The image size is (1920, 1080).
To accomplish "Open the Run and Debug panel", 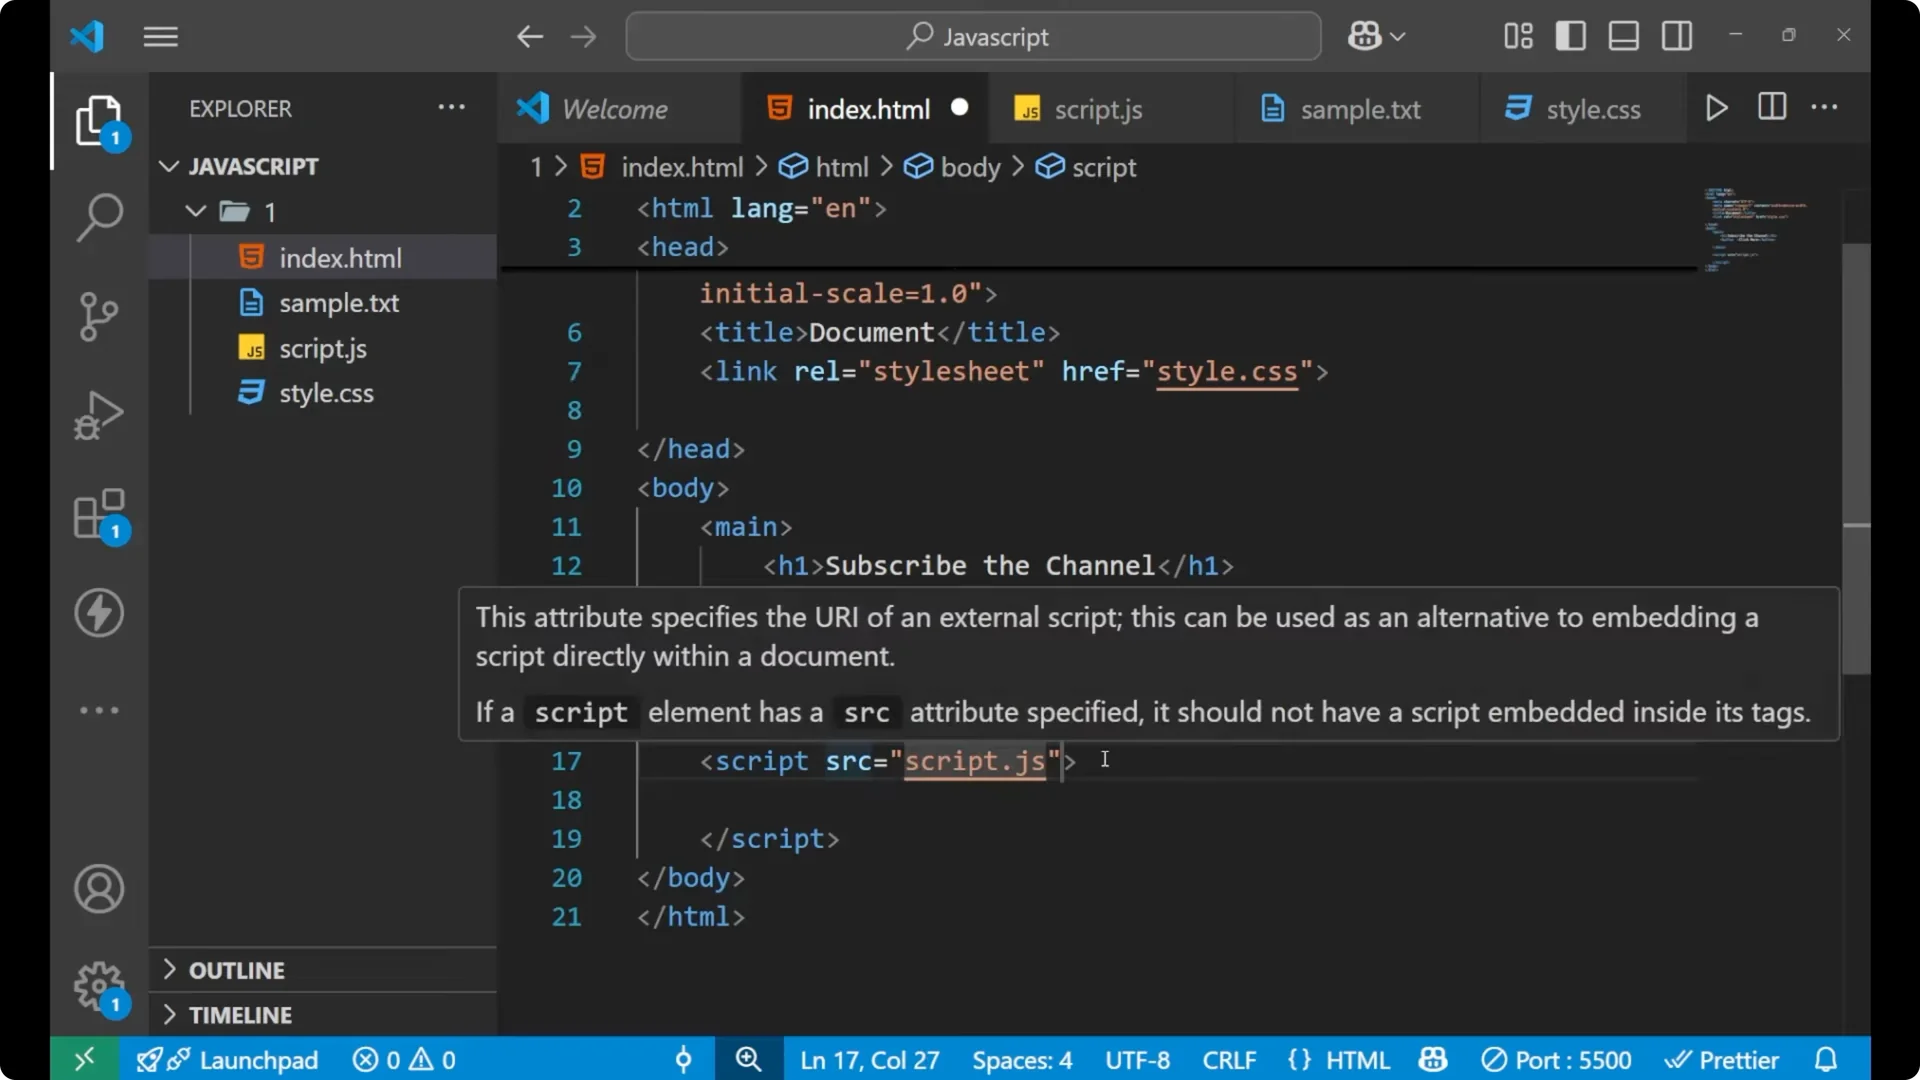I will [99, 414].
